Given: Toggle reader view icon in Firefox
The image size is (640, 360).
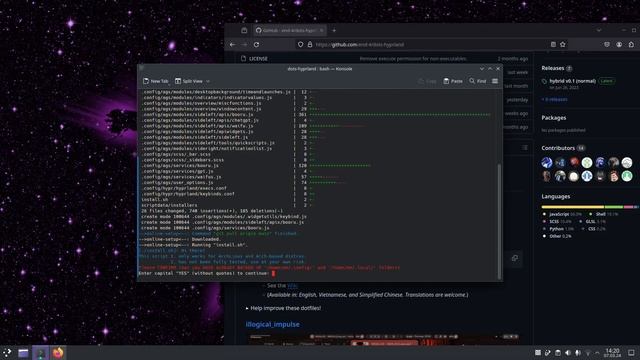Looking at the screenshot, I should point(553,44).
